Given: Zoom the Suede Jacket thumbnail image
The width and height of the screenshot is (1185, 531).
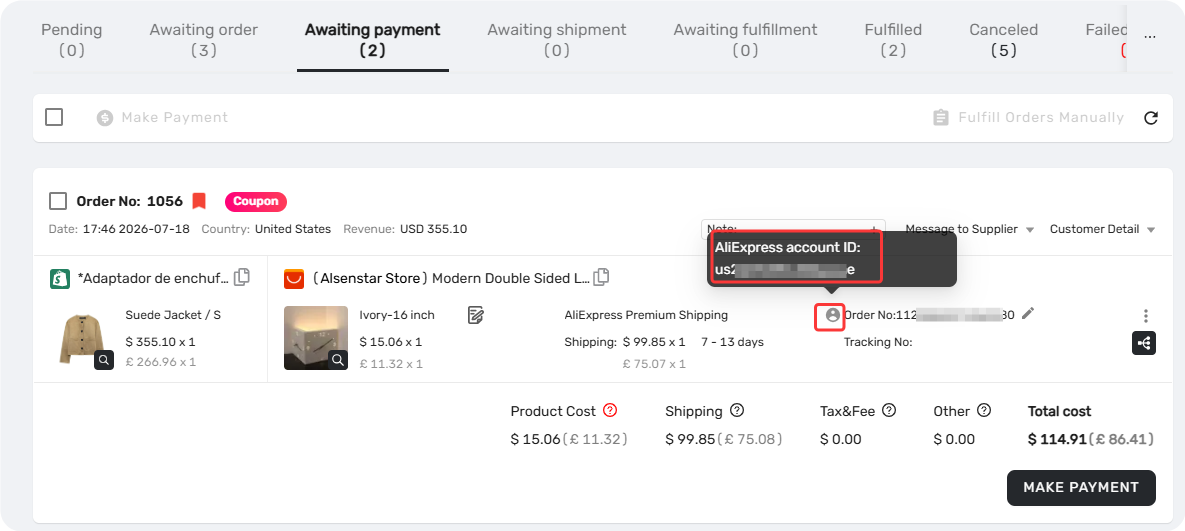Looking at the screenshot, I should (x=104, y=360).
